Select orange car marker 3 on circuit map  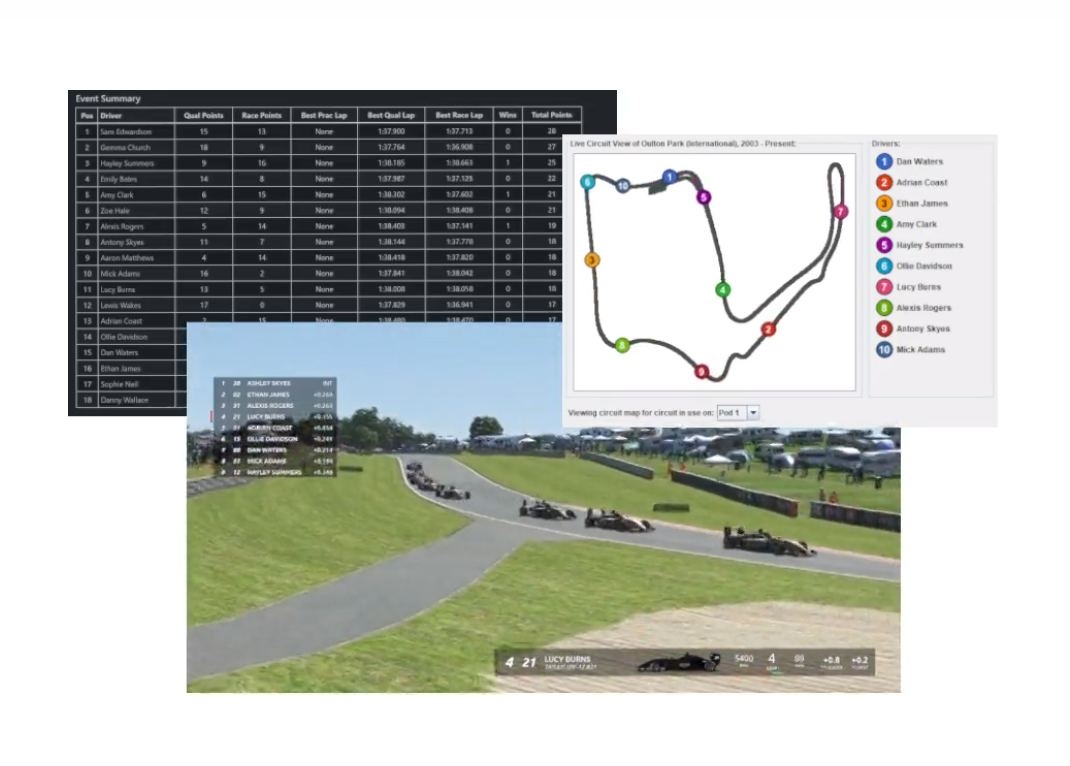click(592, 260)
